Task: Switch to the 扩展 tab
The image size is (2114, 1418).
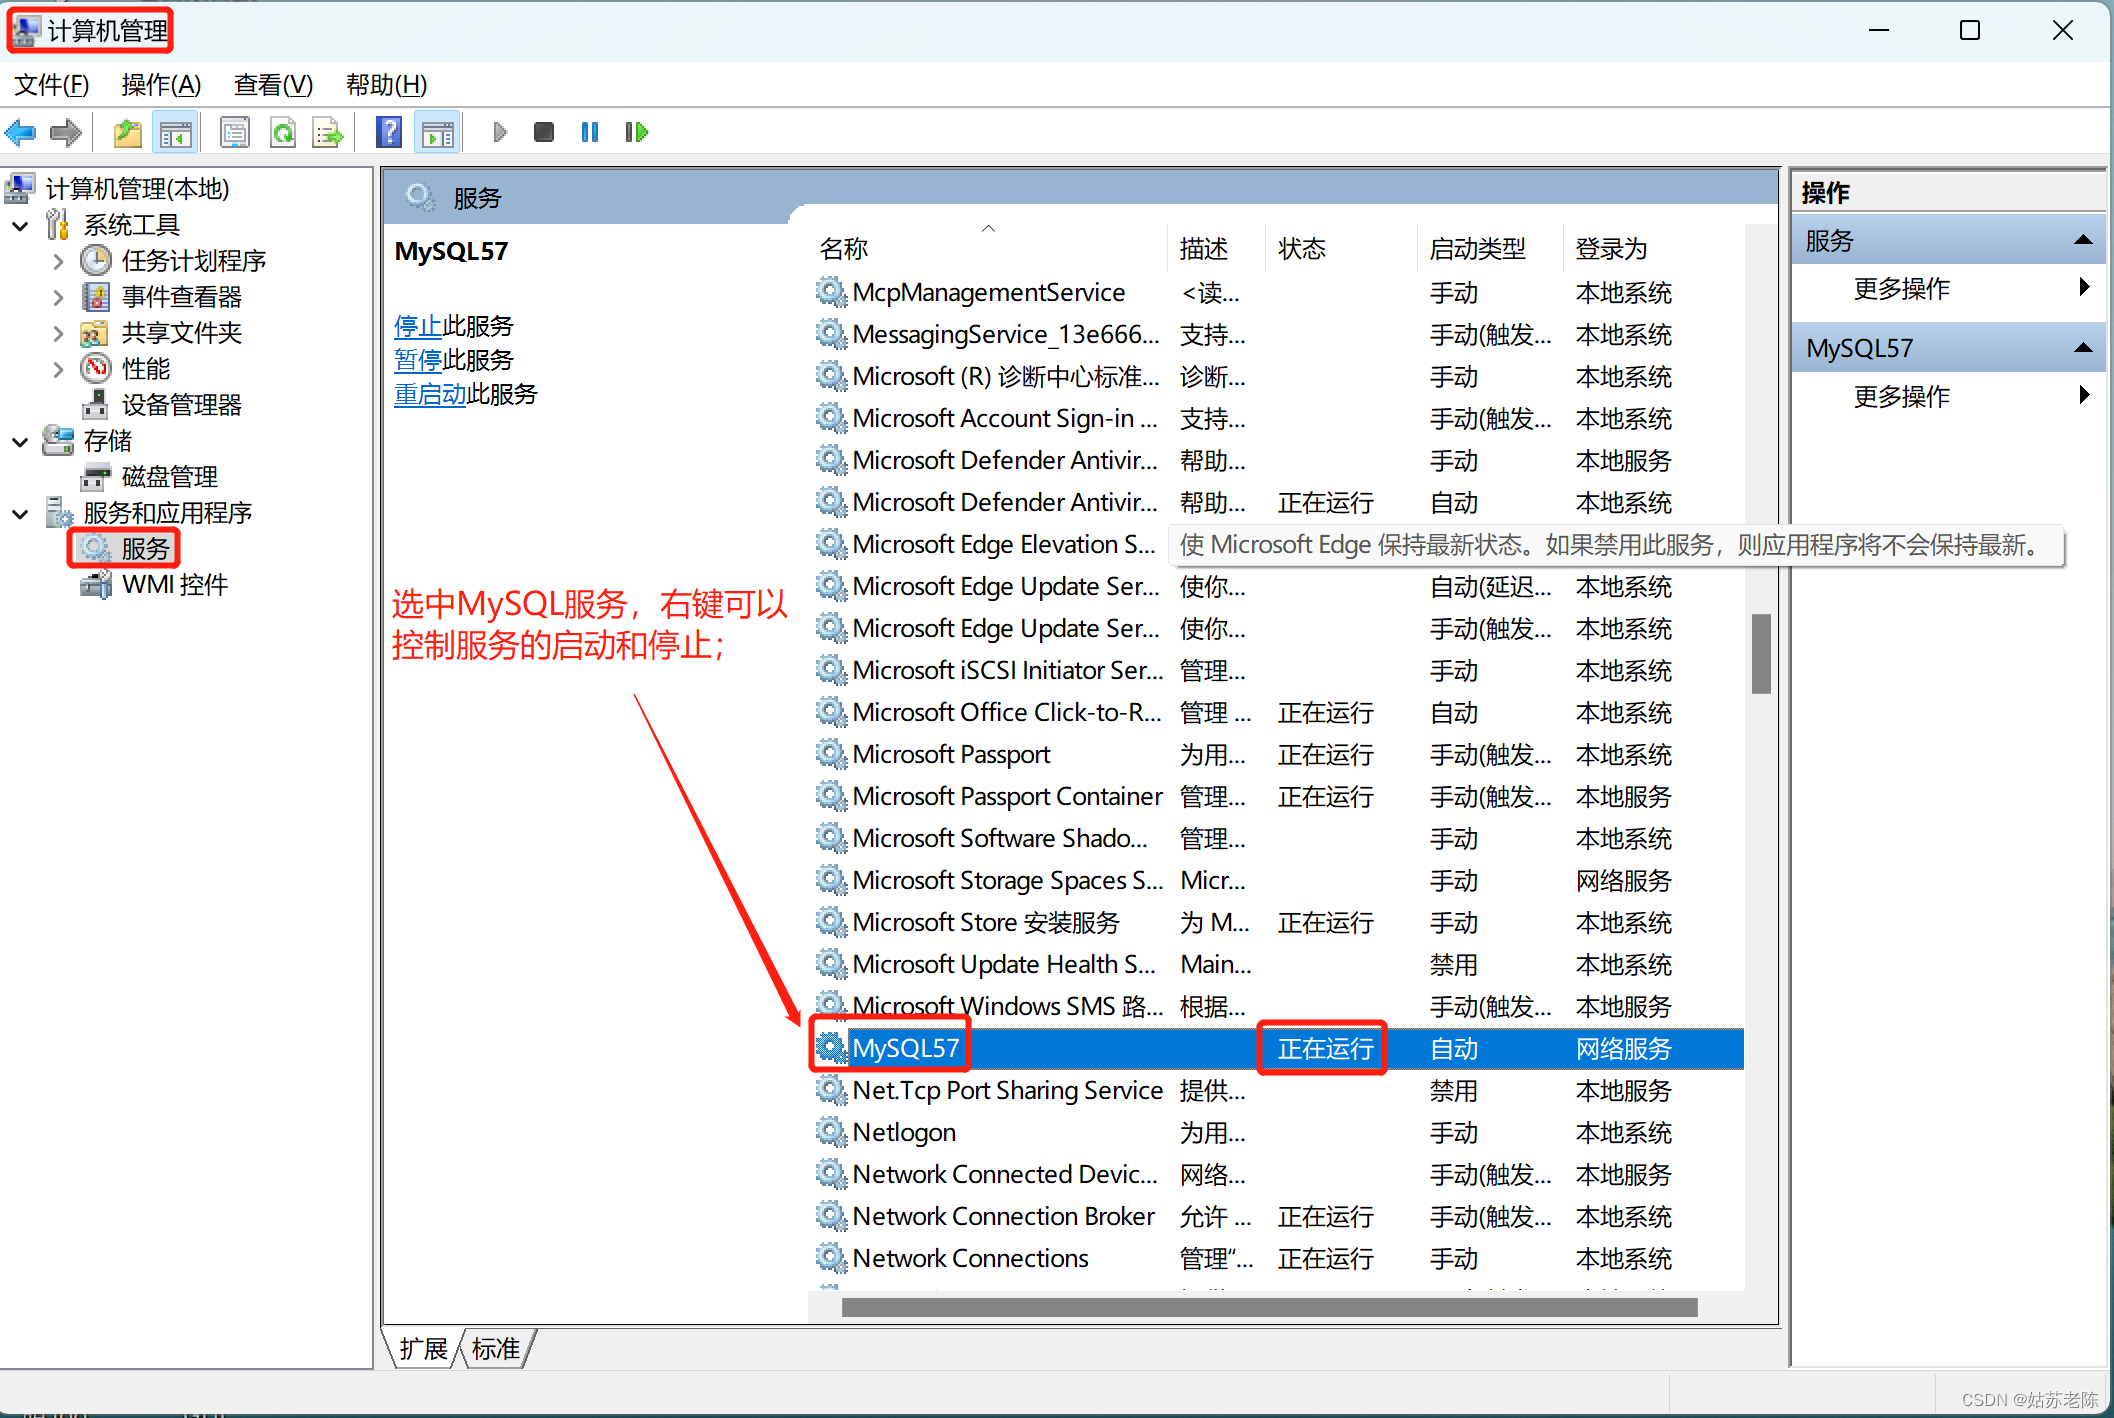Action: tap(423, 1349)
